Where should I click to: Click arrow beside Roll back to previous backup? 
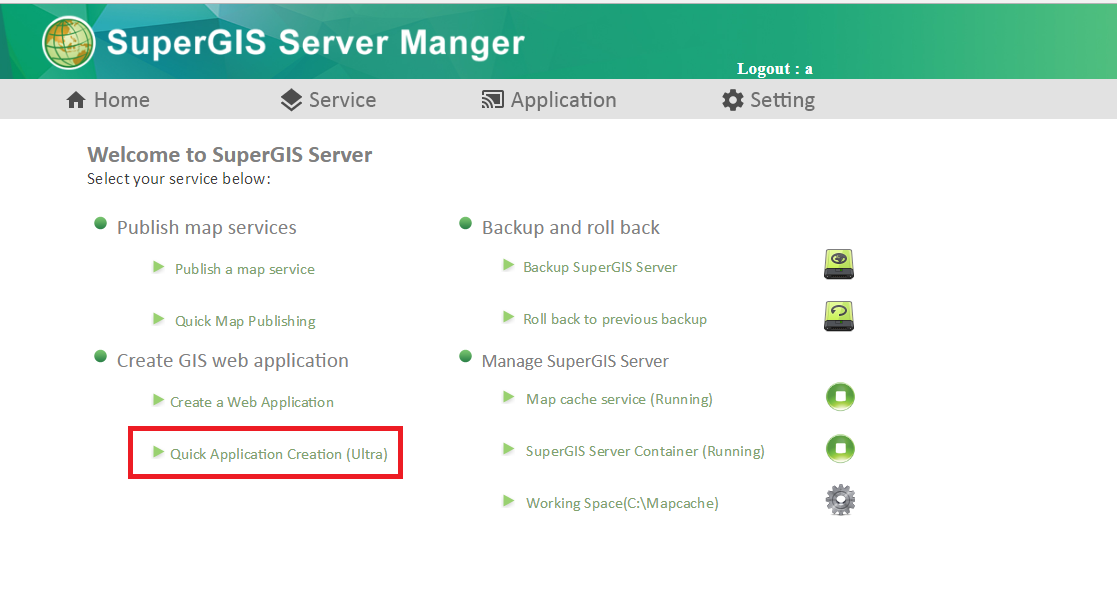[509, 317]
